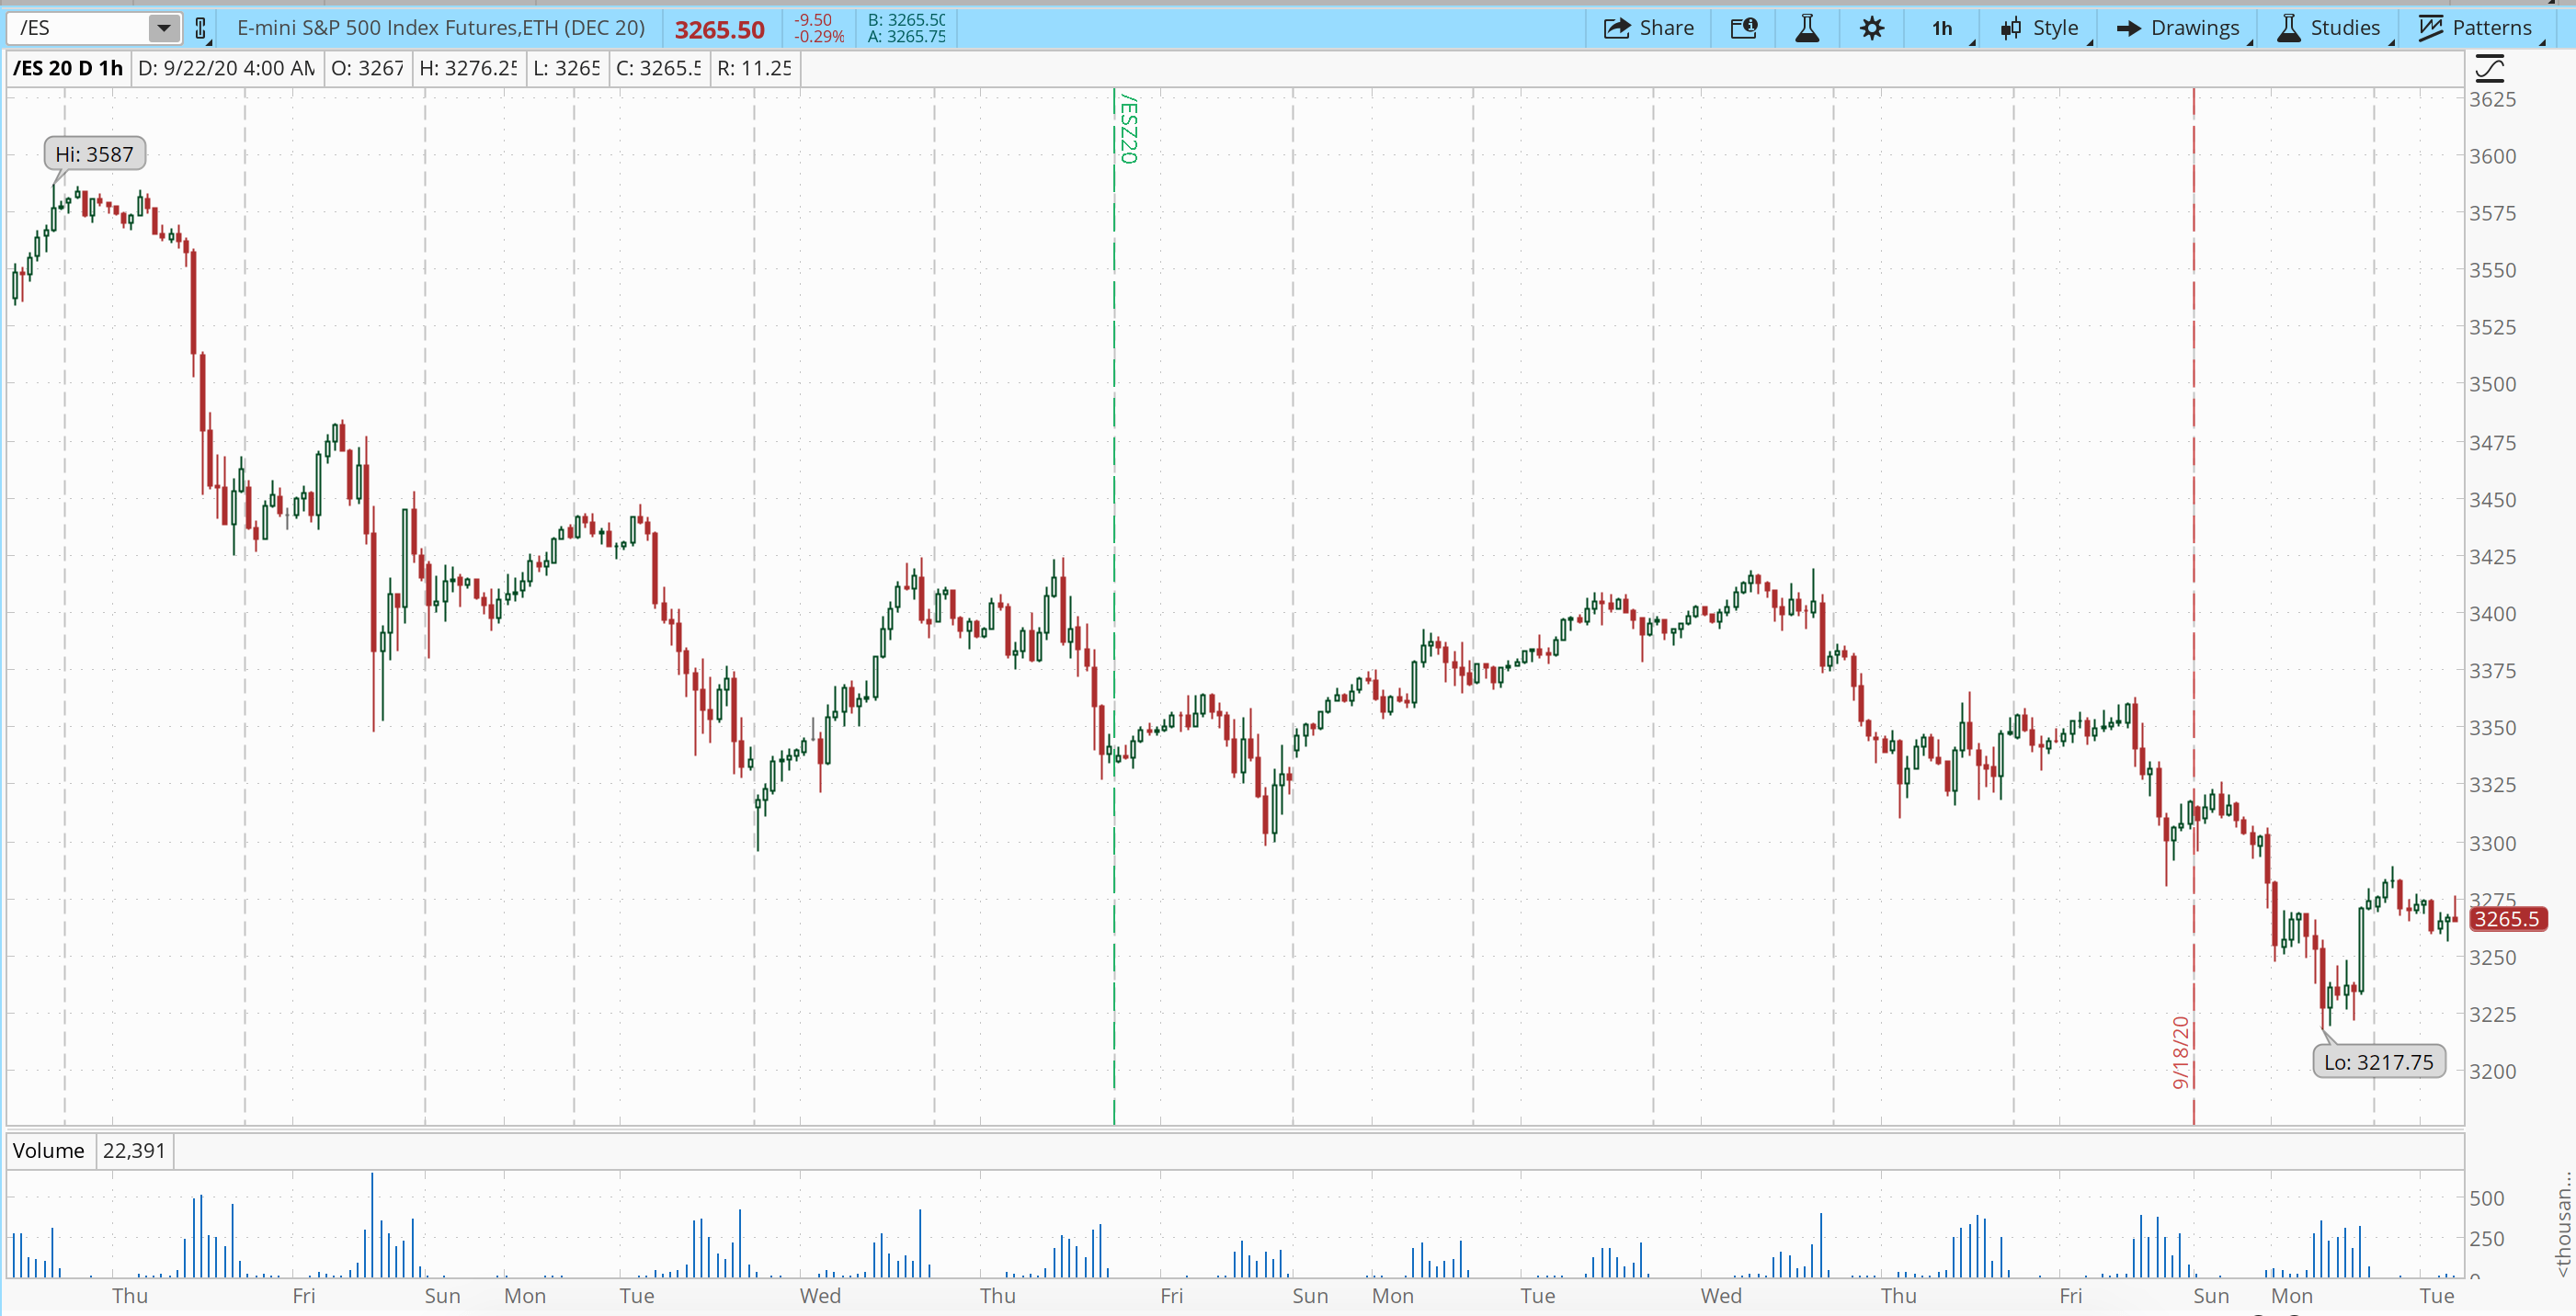Click the 3200 price axis label
The height and width of the screenshot is (1316, 2576).
[2492, 1071]
